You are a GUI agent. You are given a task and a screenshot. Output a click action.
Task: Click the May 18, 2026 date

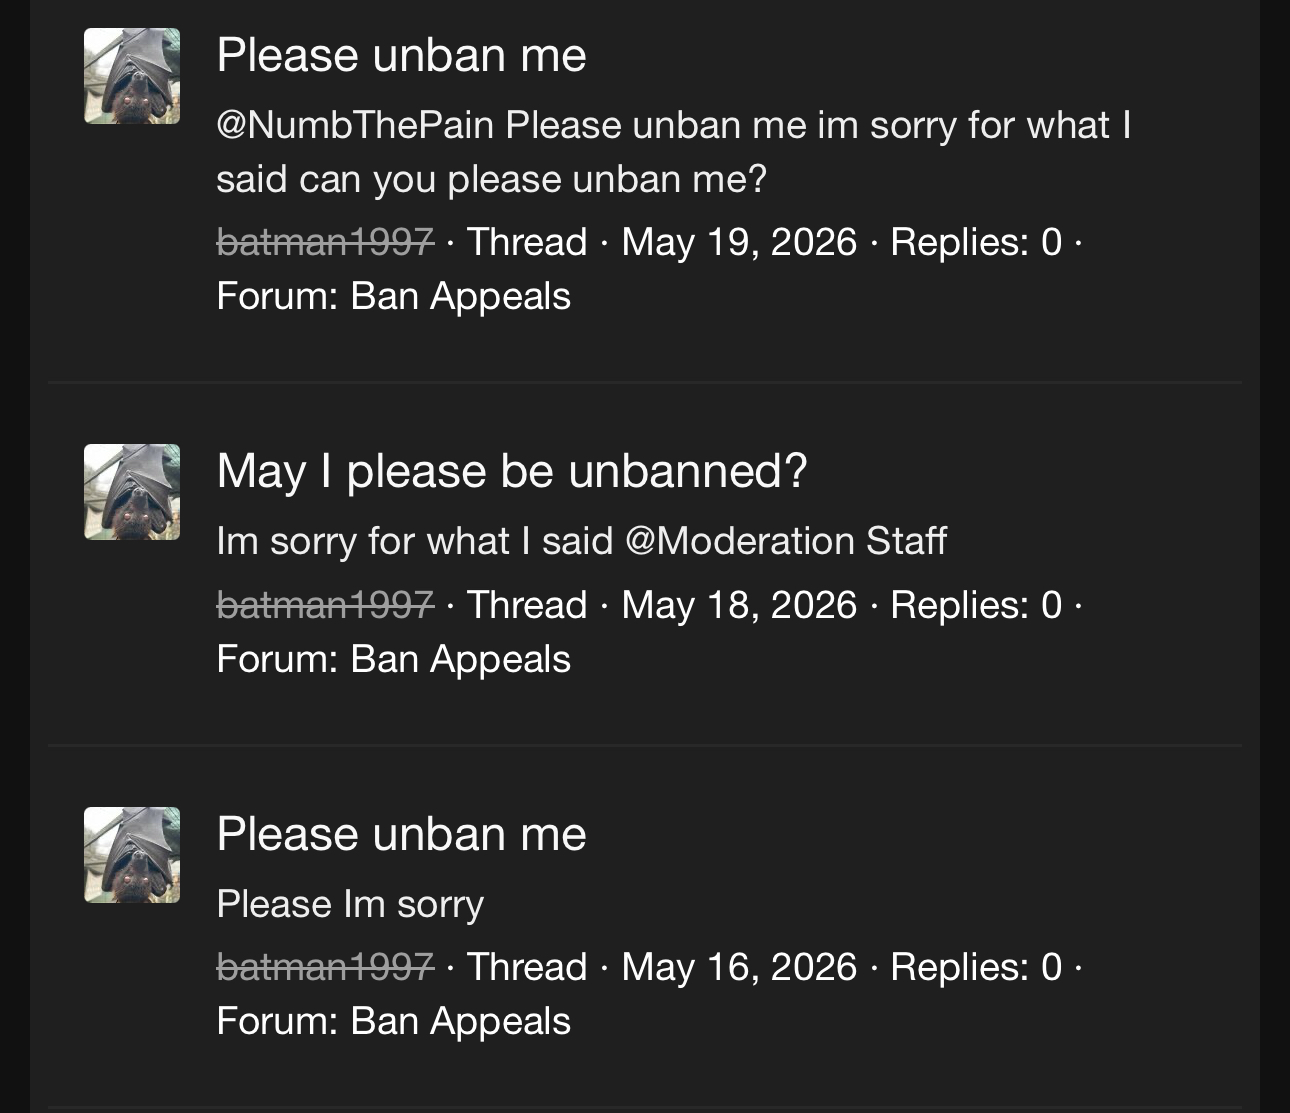[739, 605]
